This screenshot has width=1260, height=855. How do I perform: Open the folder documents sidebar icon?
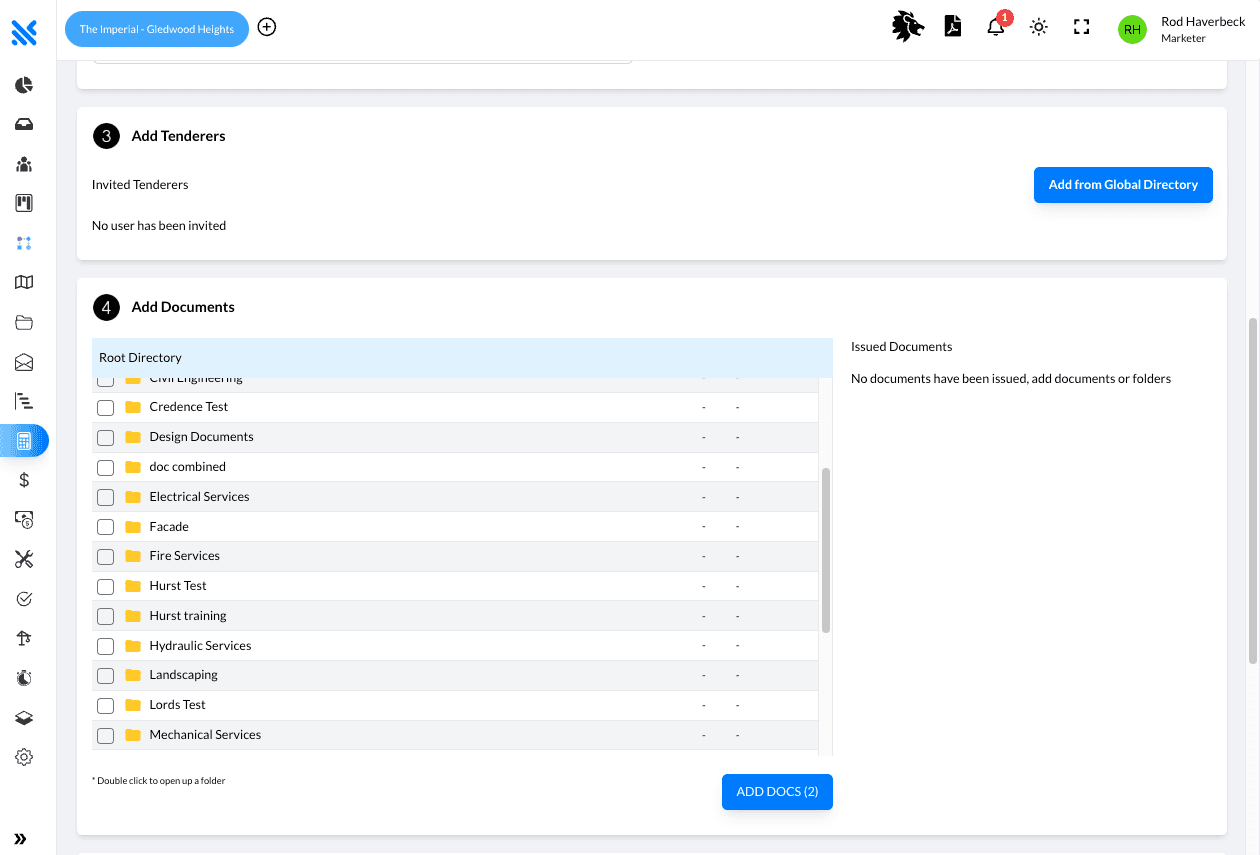pyautogui.click(x=24, y=322)
